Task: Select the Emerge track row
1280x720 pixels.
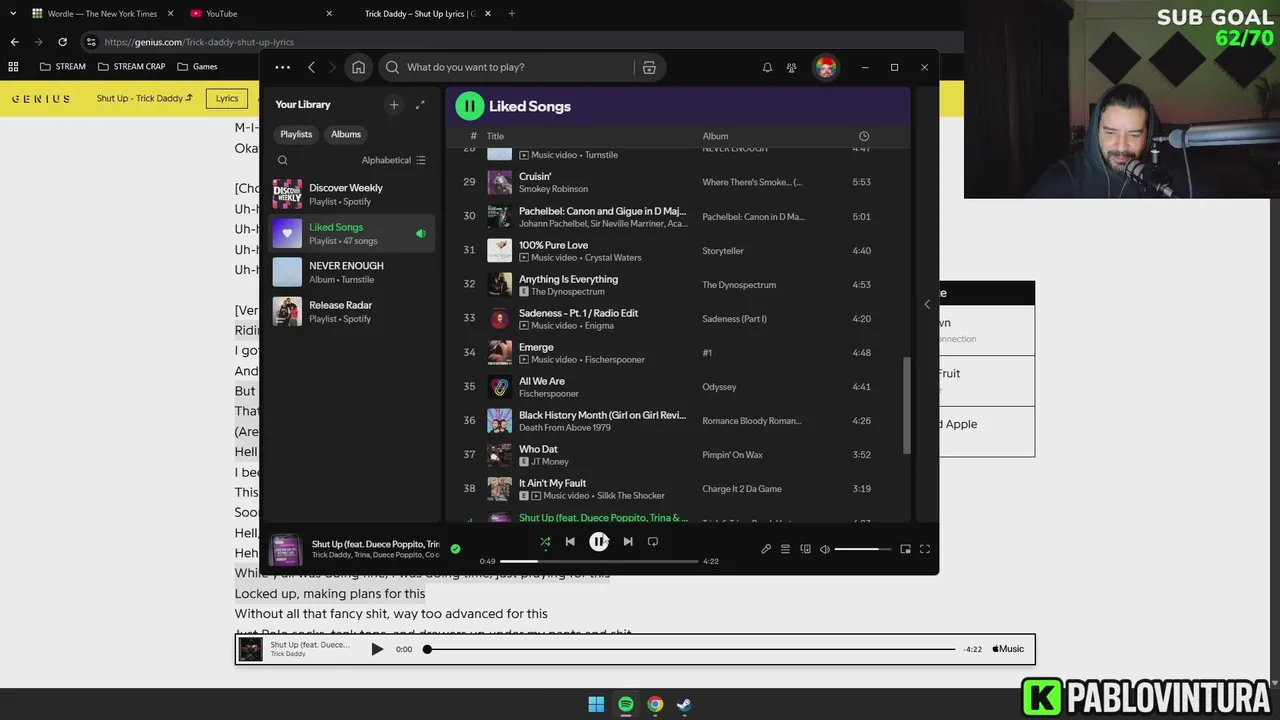Action: coord(677,352)
